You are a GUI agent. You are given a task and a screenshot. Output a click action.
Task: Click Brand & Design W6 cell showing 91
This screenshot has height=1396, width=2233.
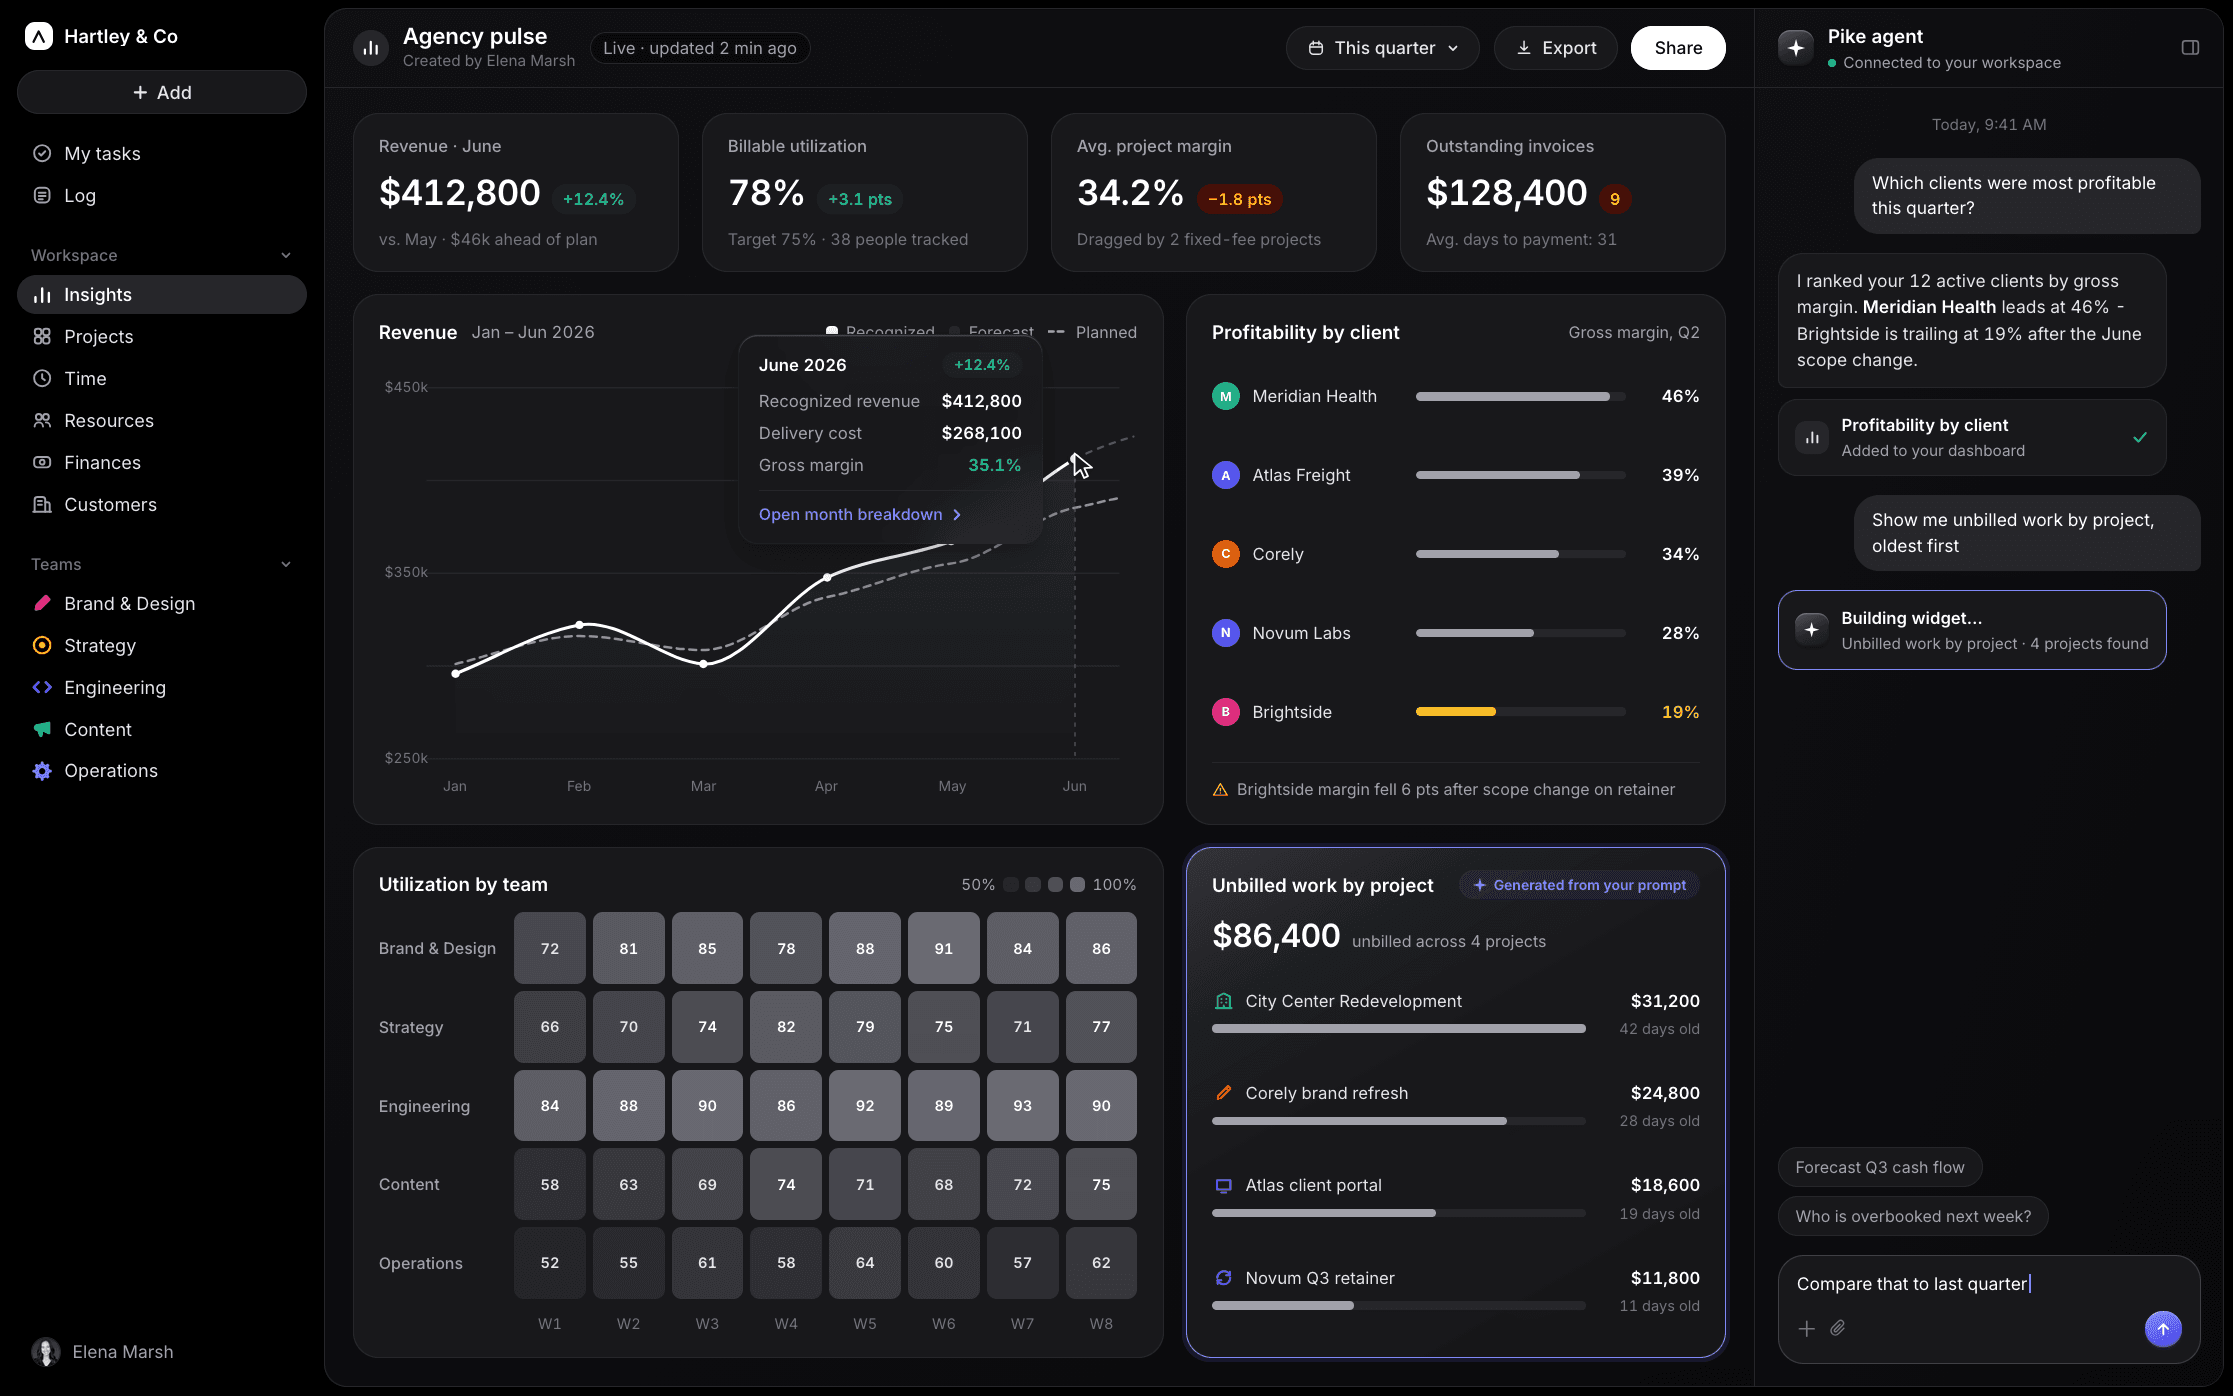point(944,948)
